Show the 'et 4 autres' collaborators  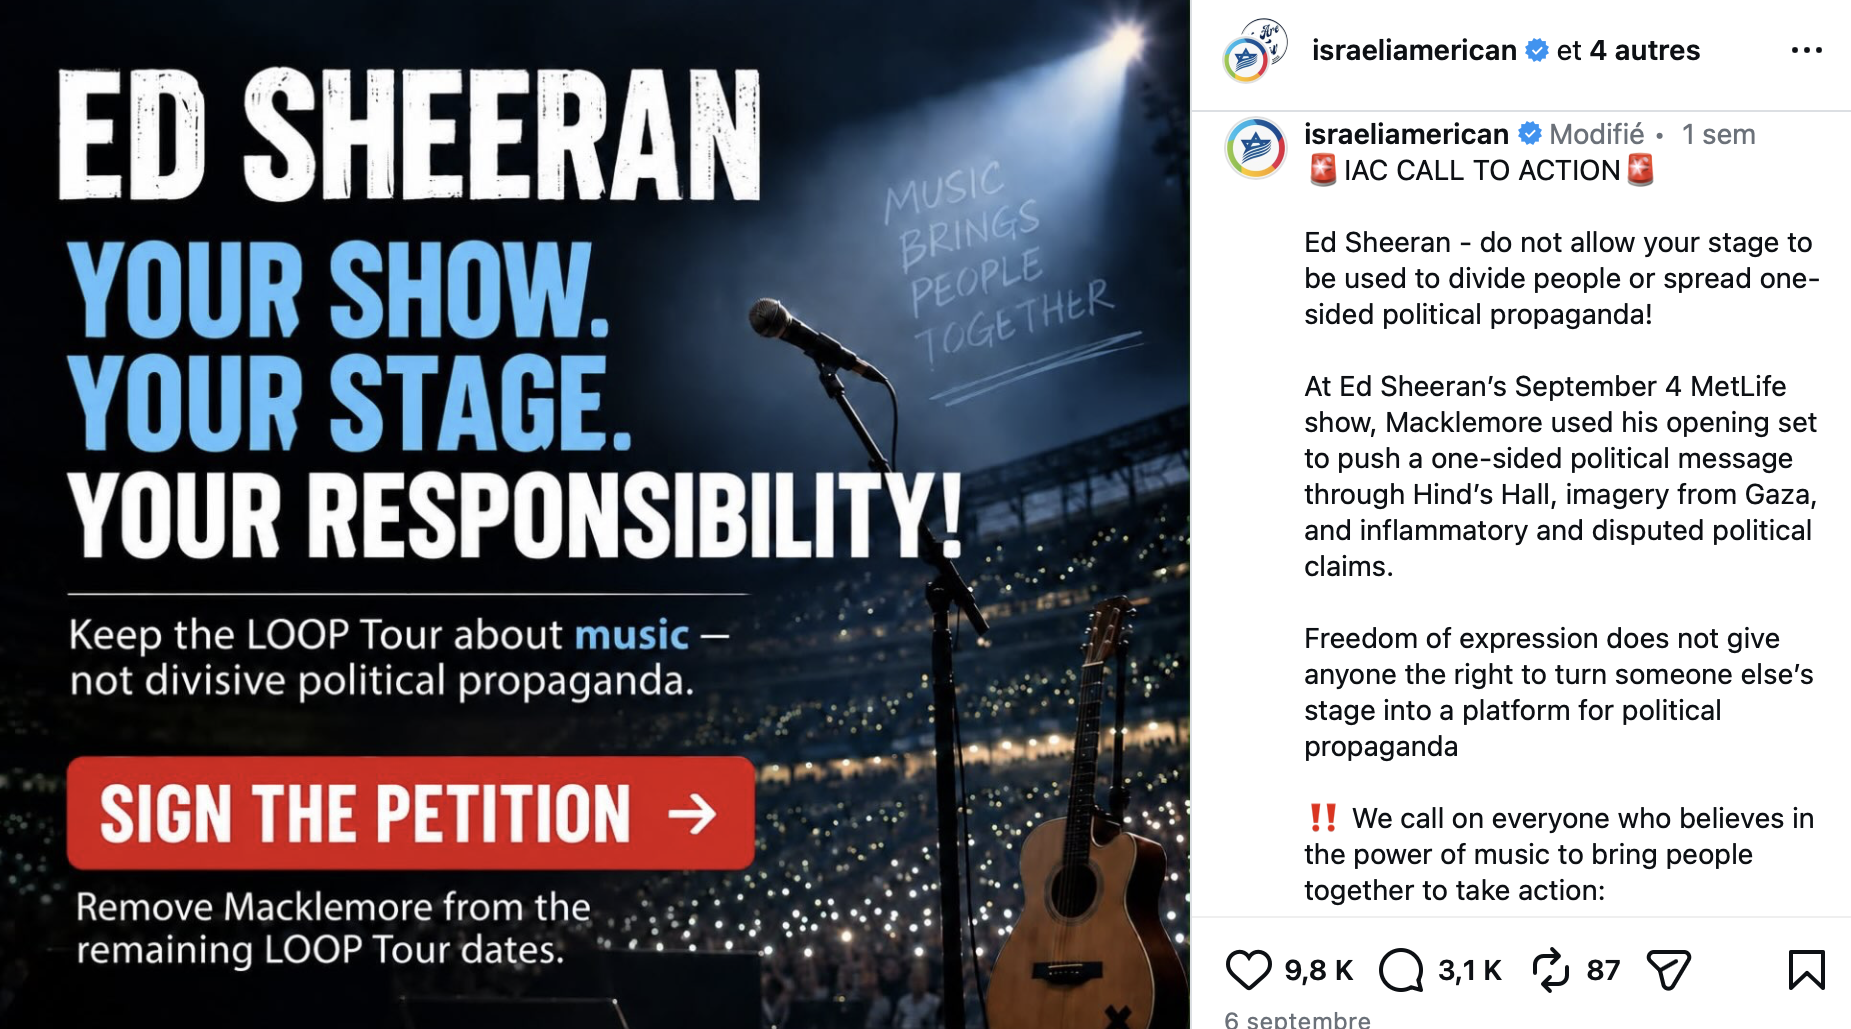(1628, 50)
